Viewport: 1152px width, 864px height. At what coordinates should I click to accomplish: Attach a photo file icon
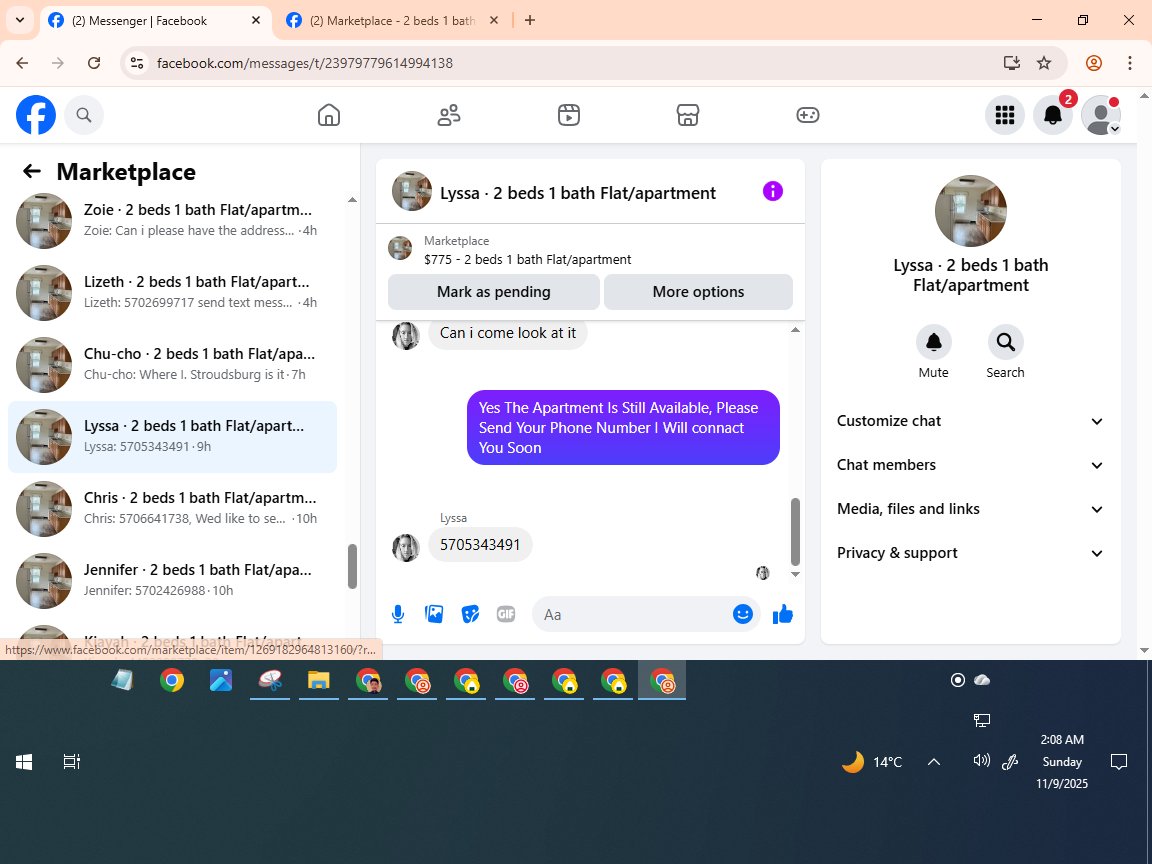click(x=434, y=614)
